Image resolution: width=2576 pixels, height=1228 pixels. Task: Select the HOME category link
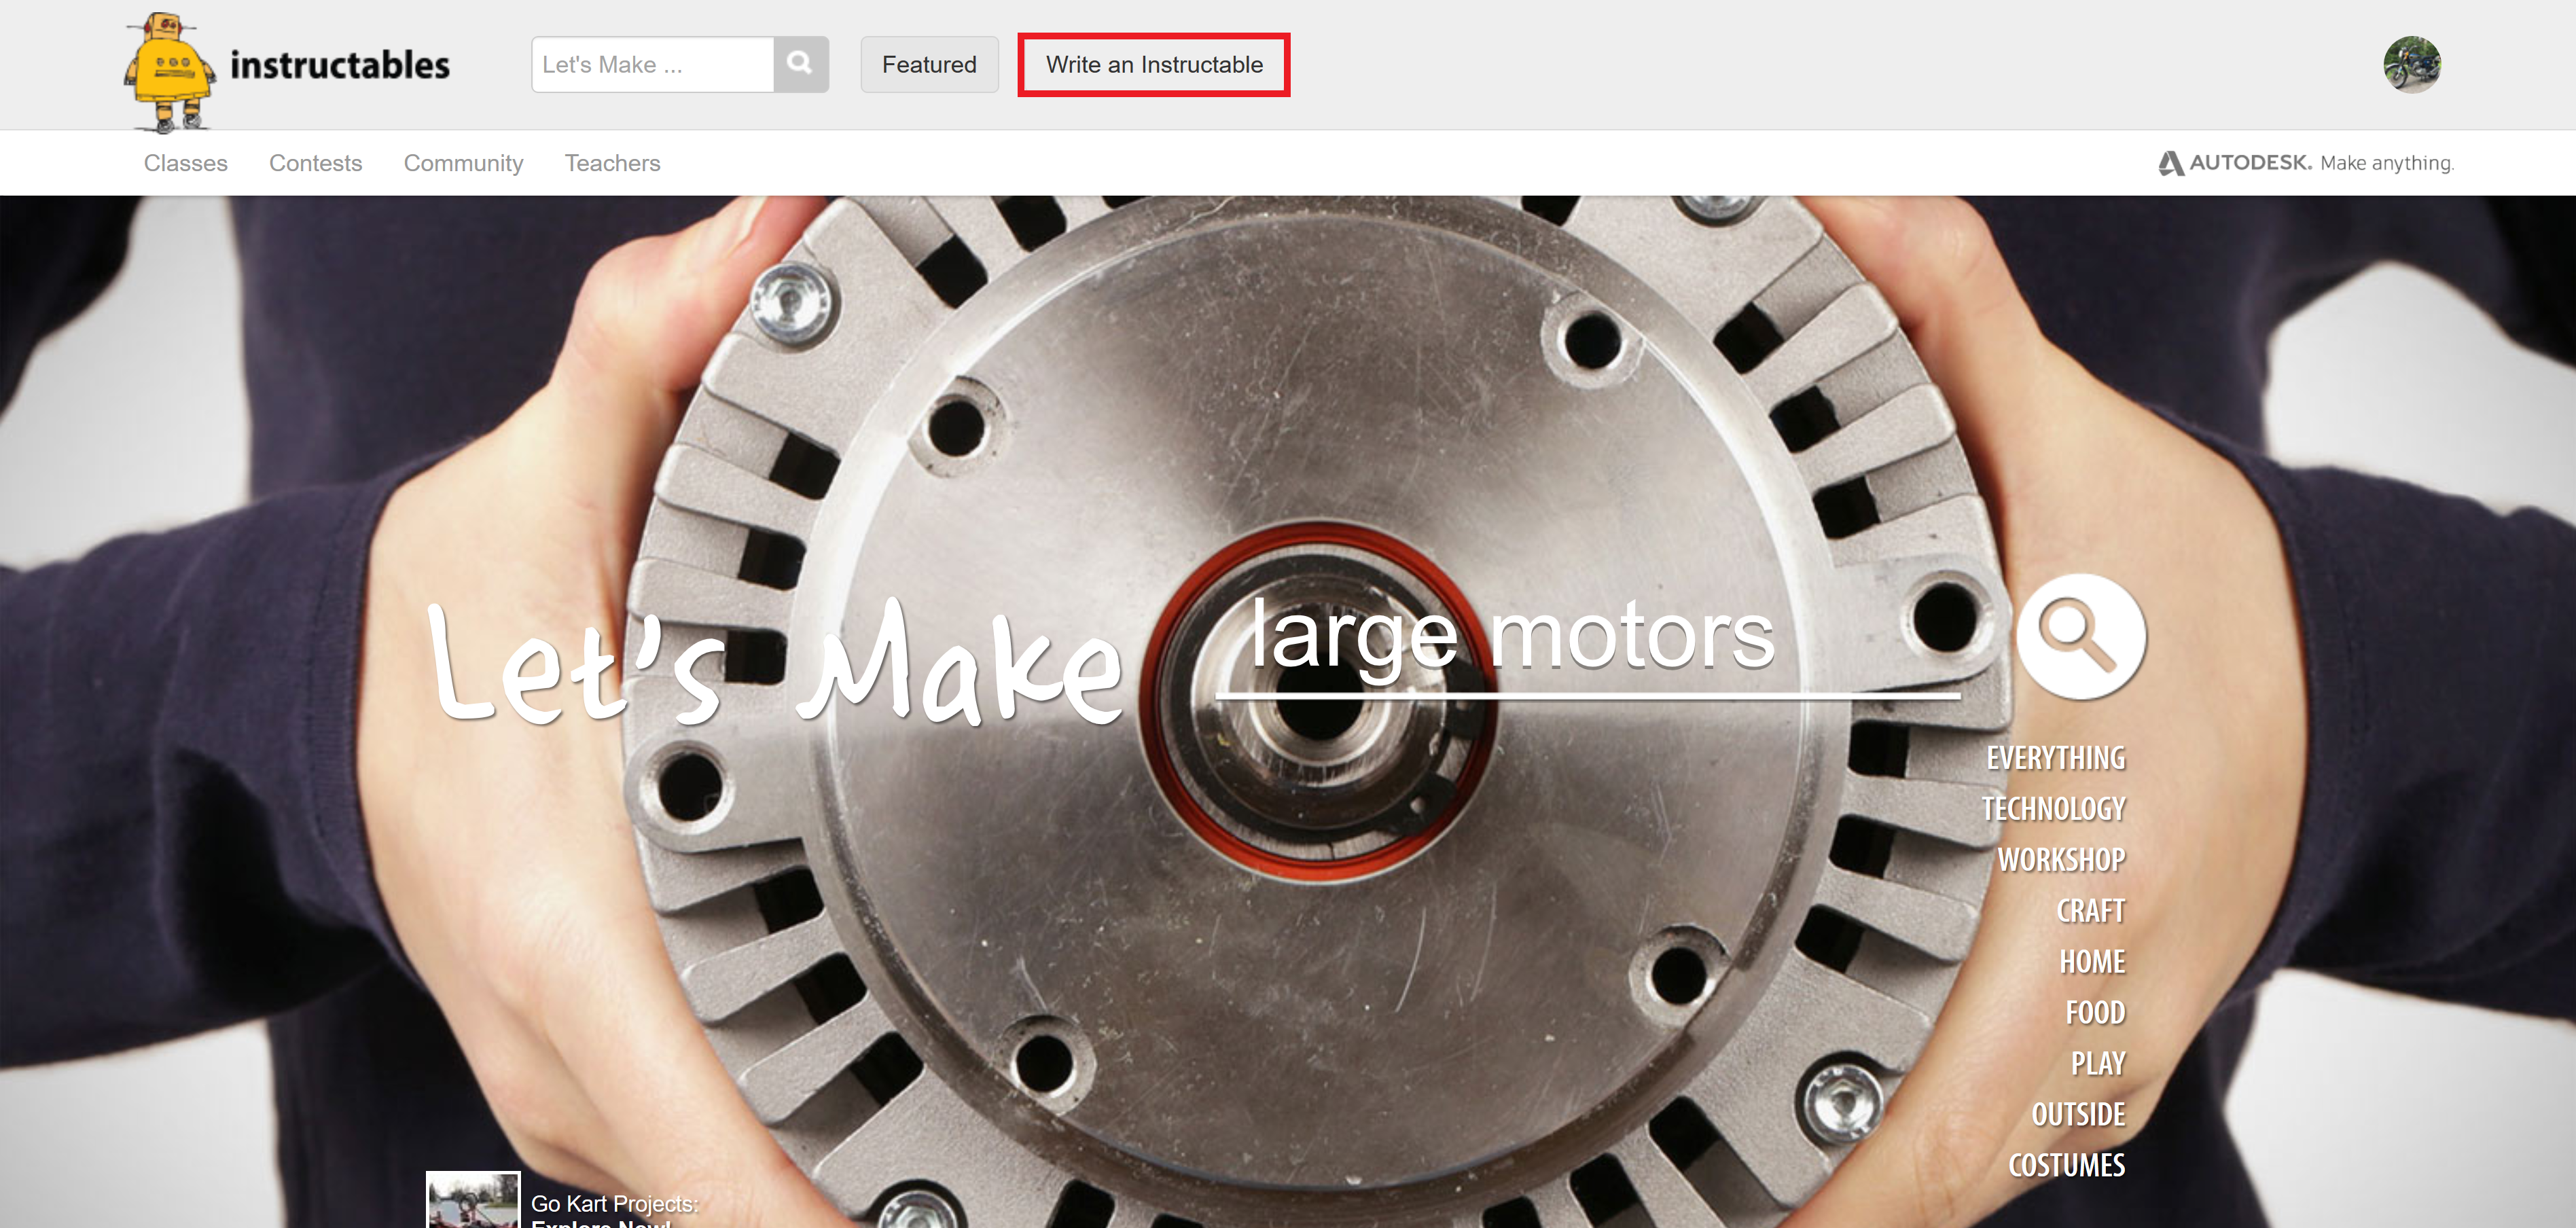click(2092, 962)
